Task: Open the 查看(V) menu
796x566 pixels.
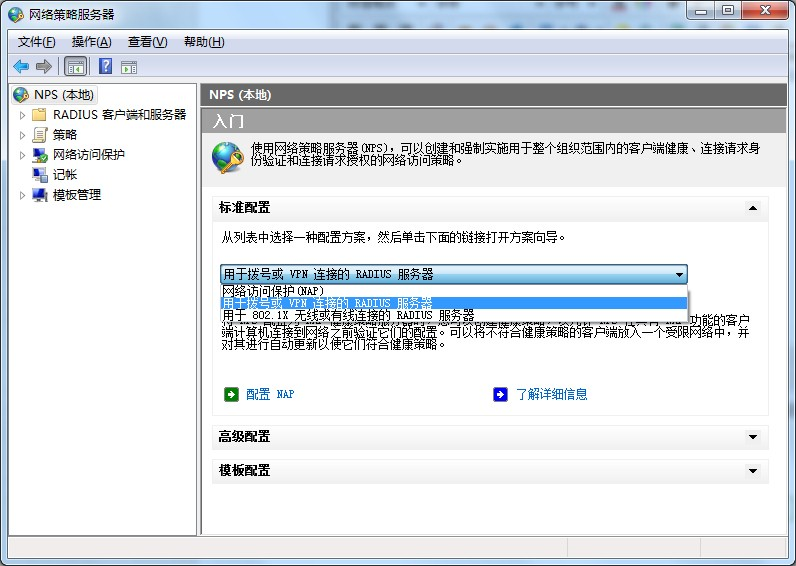Action: click(147, 42)
